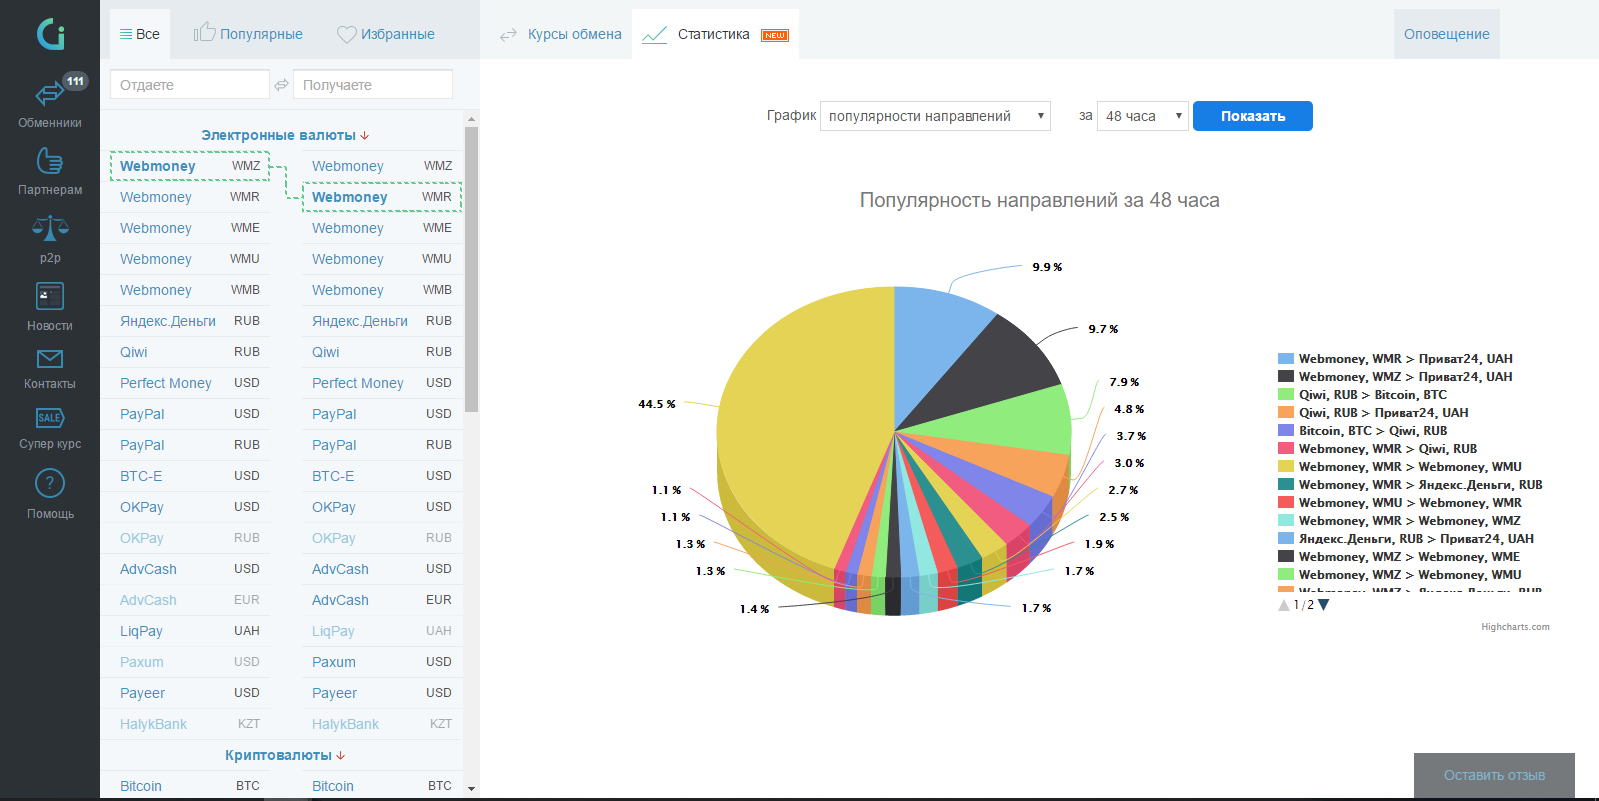Focus the Отдаете search field

pyautogui.click(x=190, y=85)
